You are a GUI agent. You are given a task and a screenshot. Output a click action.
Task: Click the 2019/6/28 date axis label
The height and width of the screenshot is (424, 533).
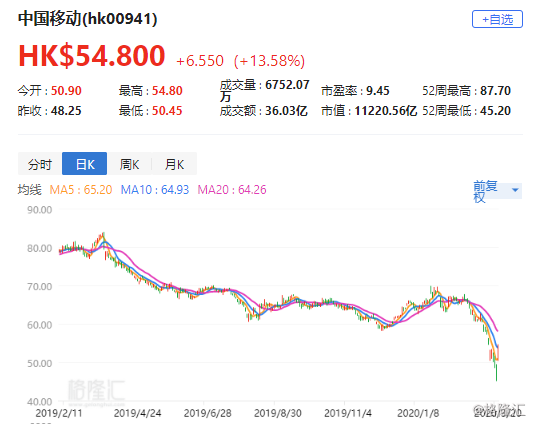pyautogui.click(x=207, y=413)
